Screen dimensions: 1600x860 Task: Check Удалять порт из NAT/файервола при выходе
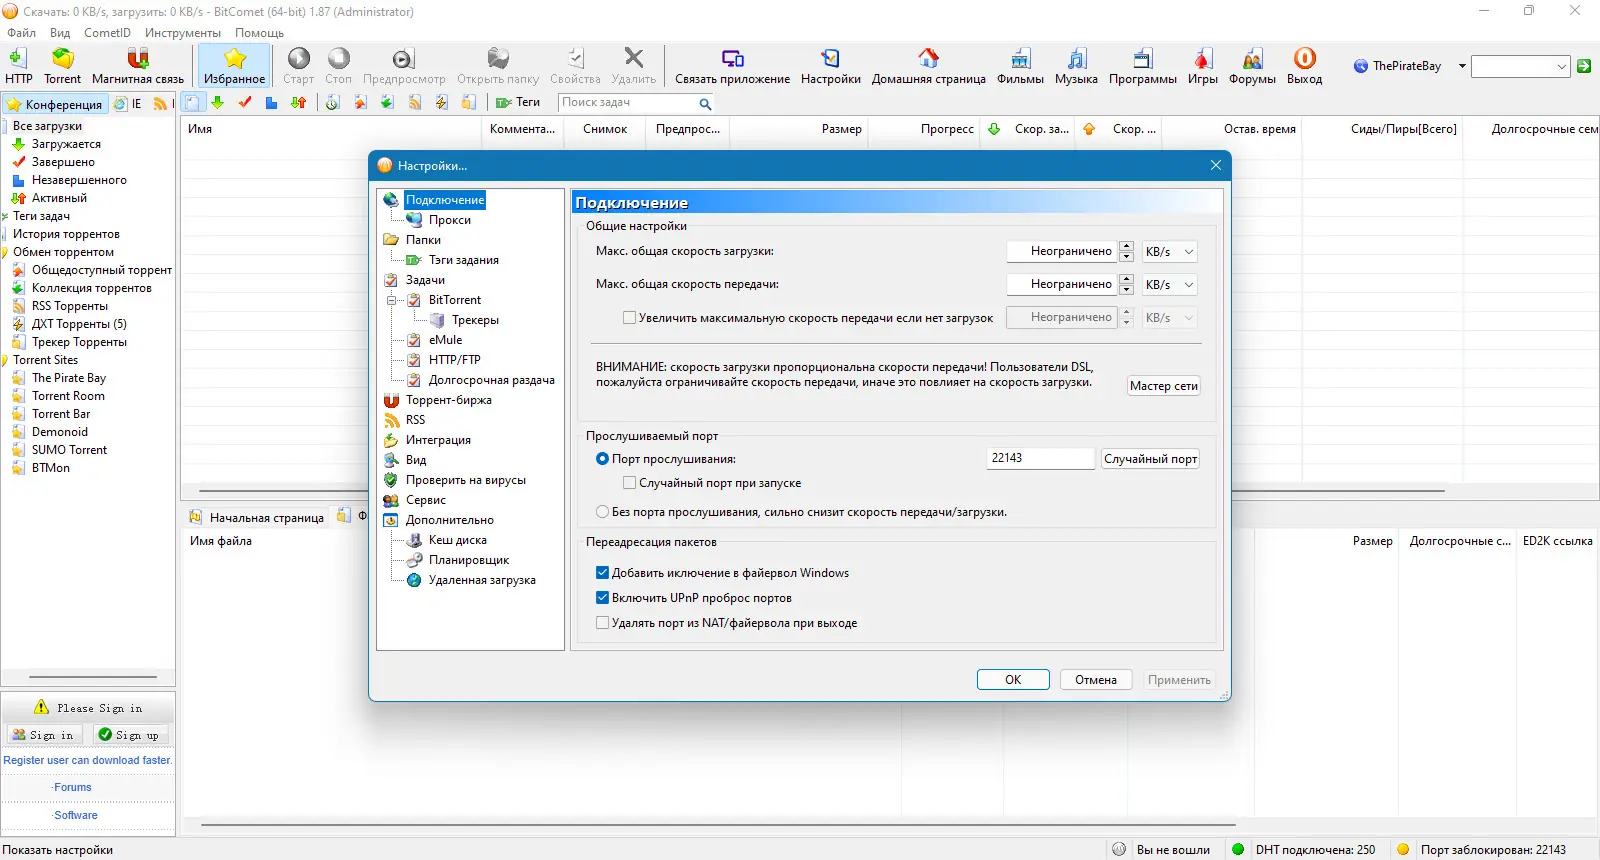pos(602,623)
